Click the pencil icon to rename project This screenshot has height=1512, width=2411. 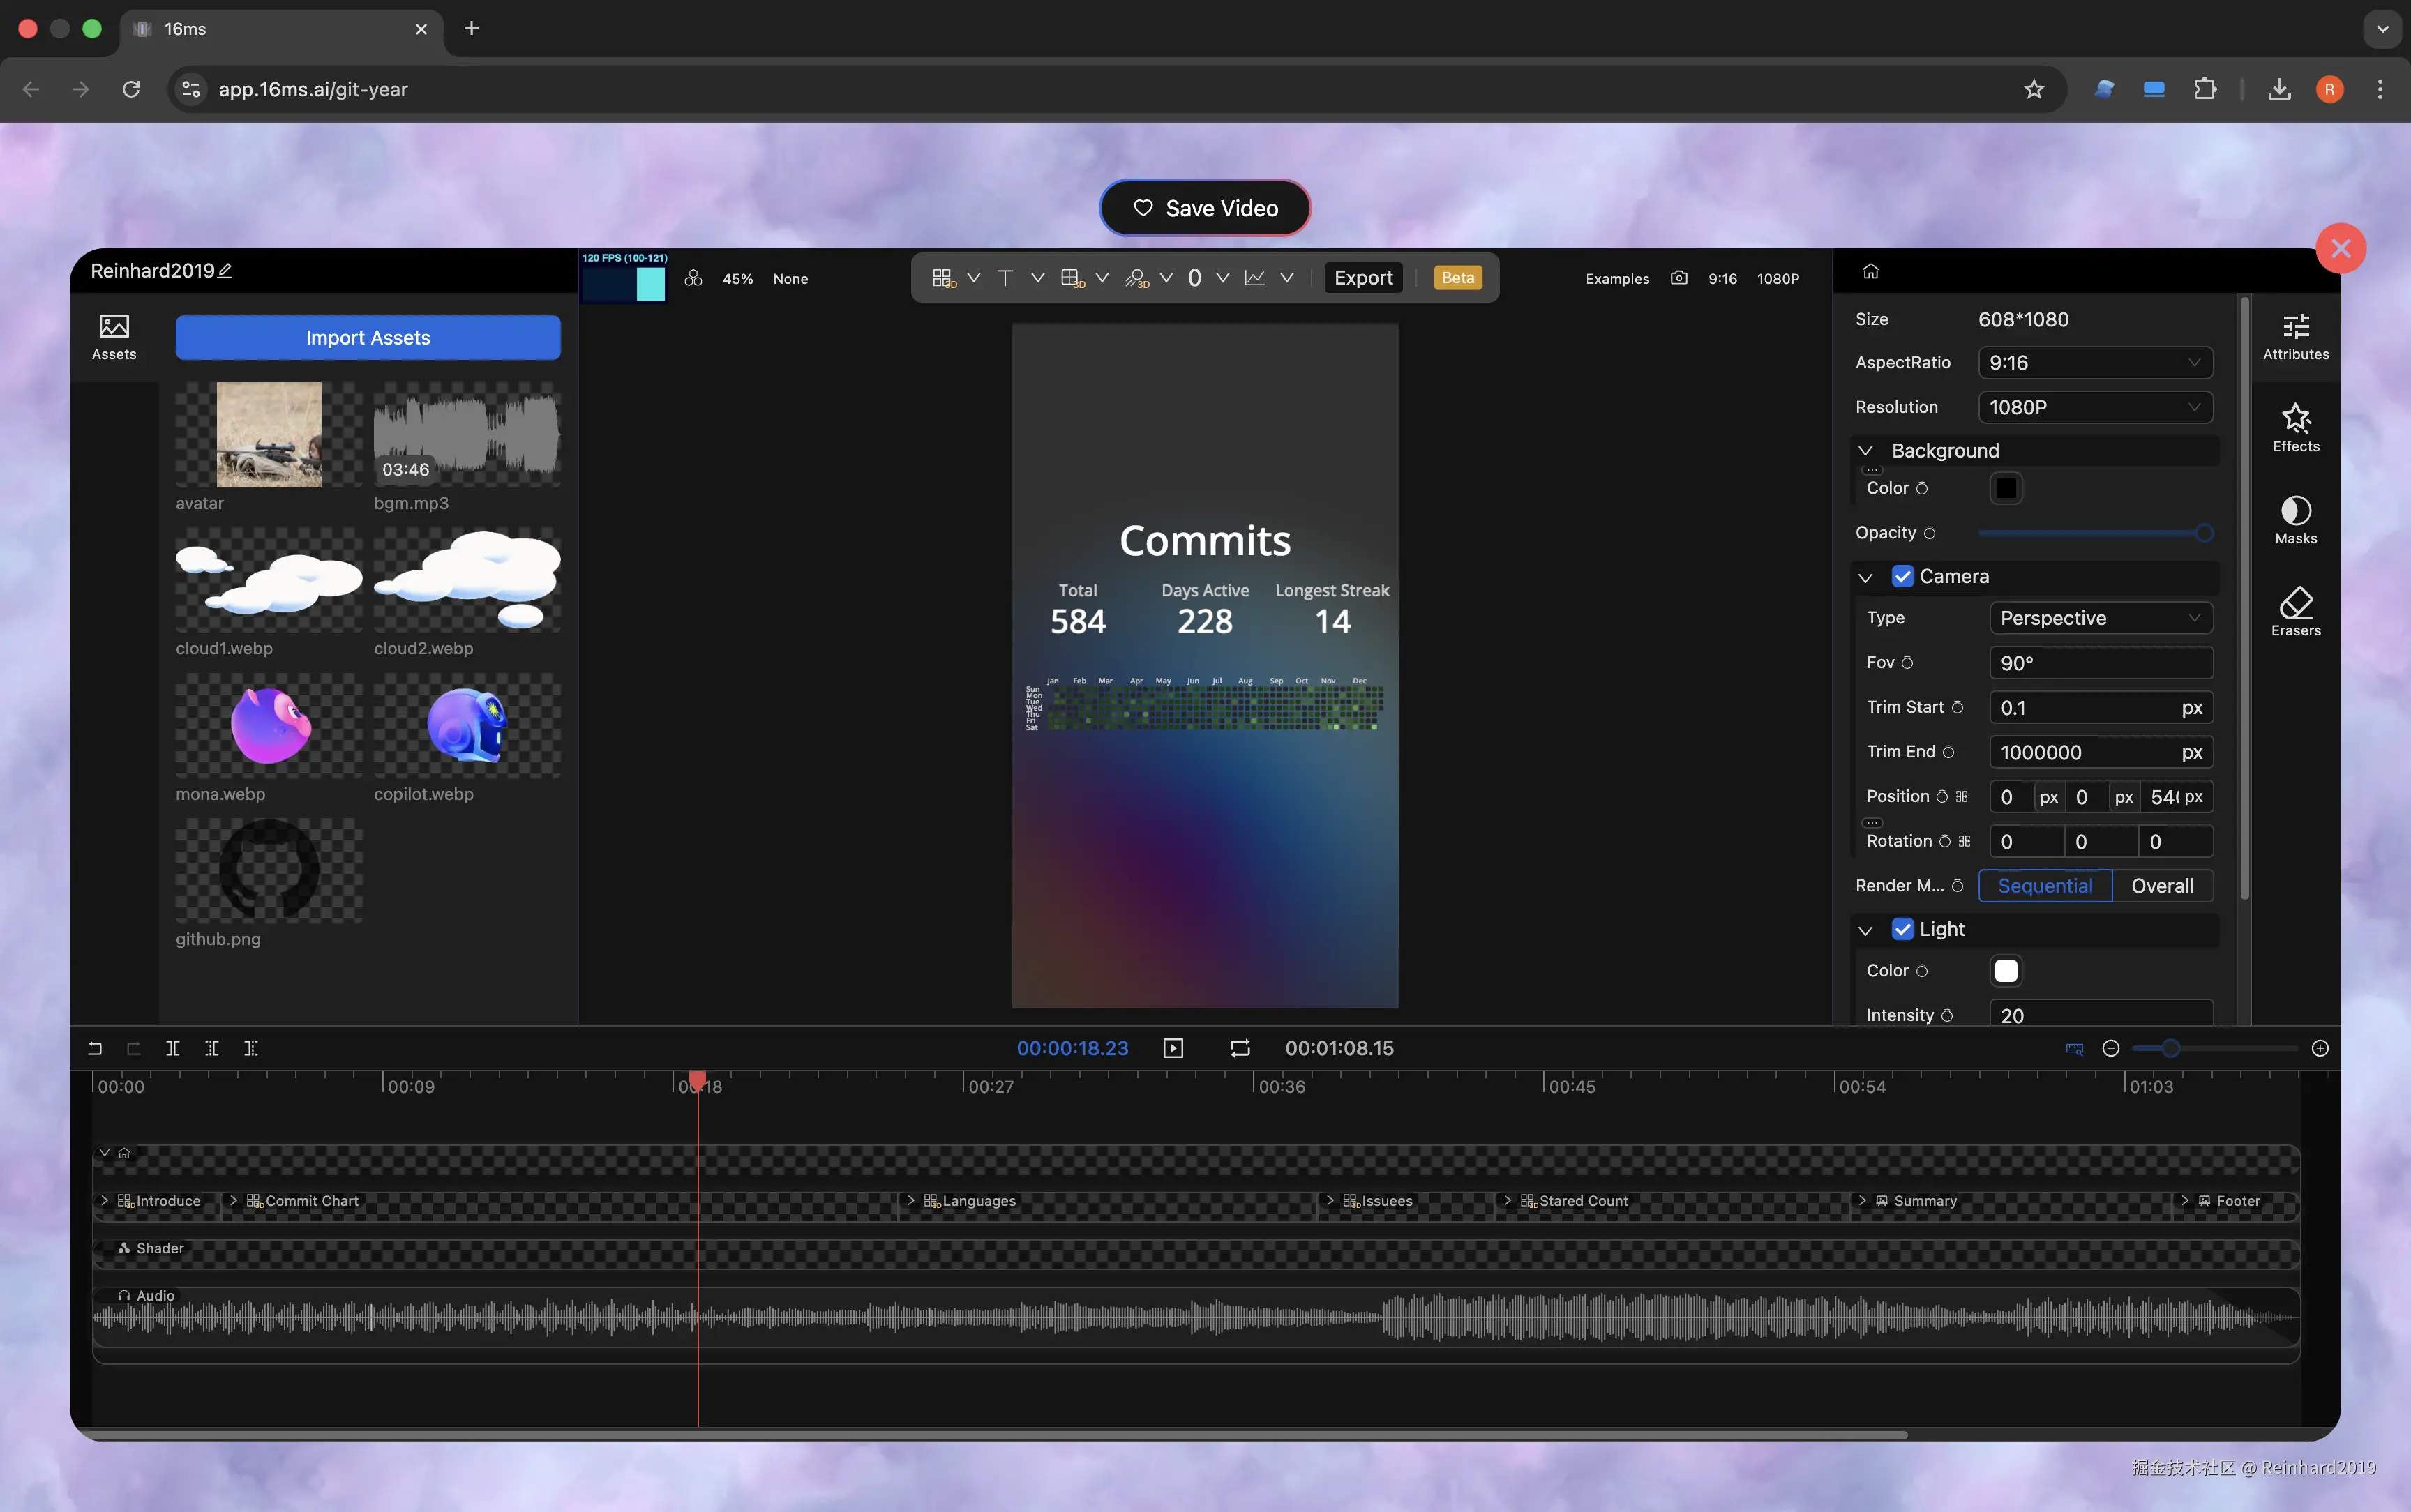pyautogui.click(x=225, y=271)
